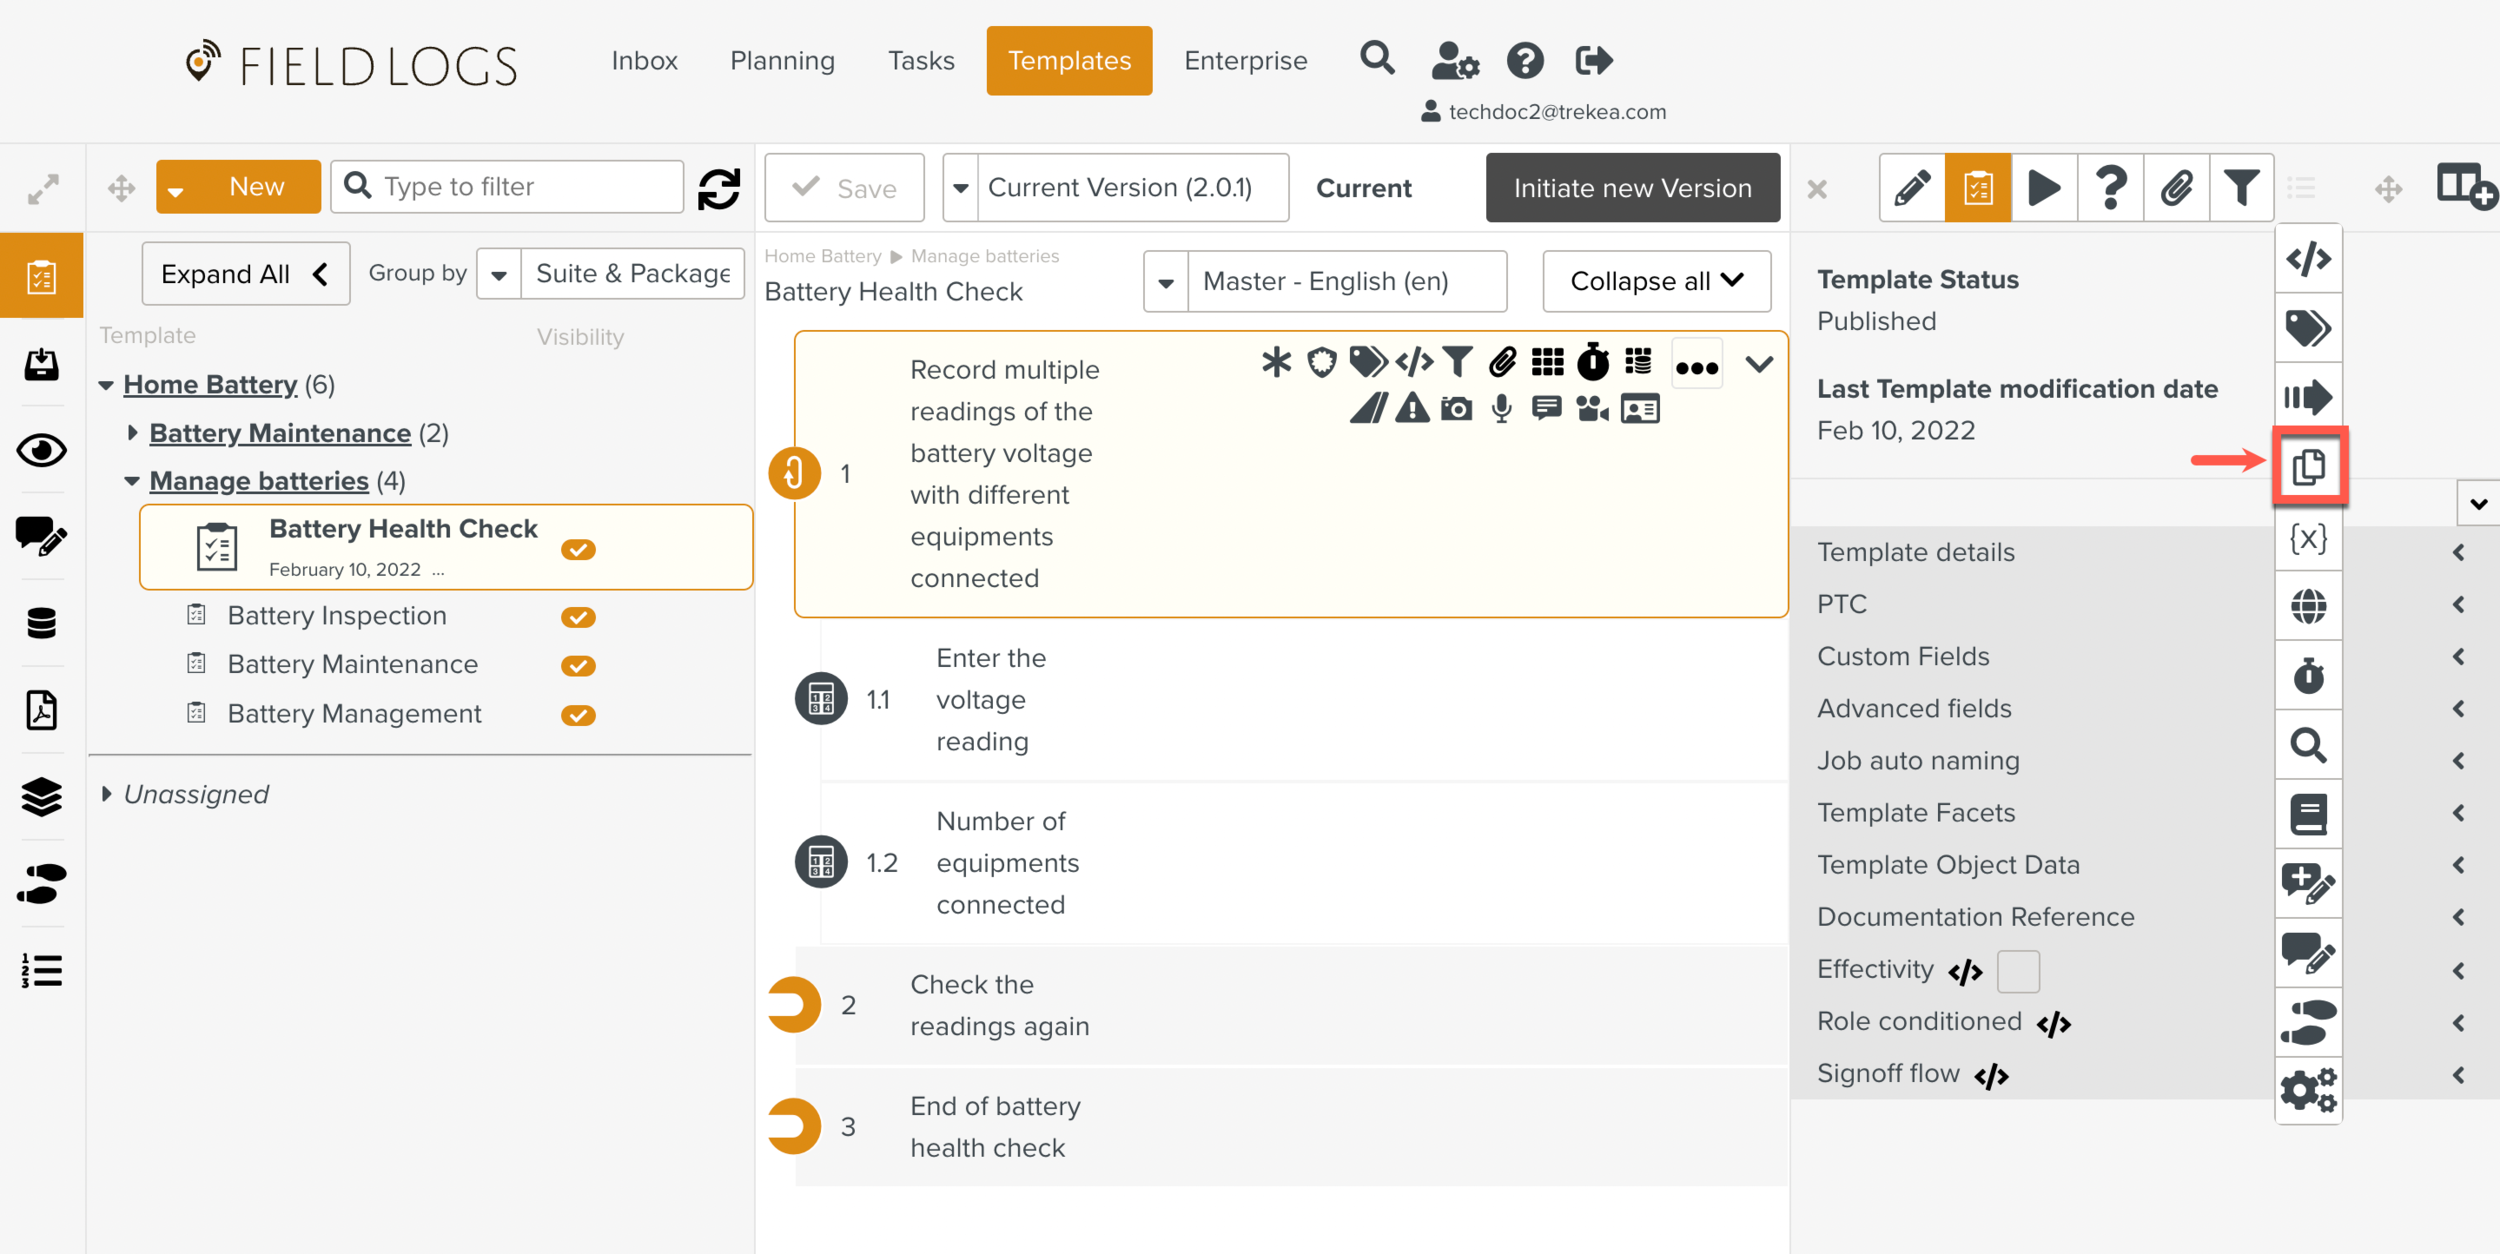Open the database icon in left sidebar
The width and height of the screenshot is (2500, 1254).
pos(41,623)
